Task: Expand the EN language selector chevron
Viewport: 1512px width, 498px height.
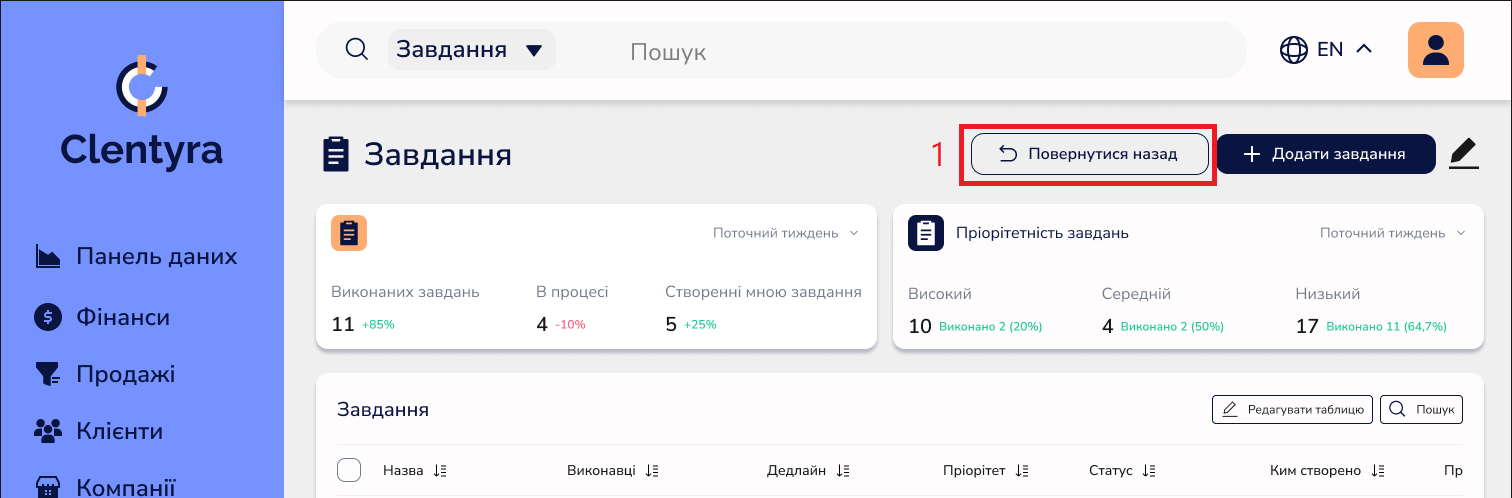Action: 1363,49
